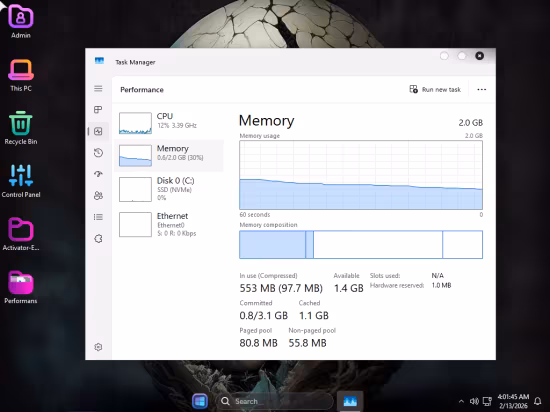This screenshot has height=412, width=550.
Task: Open Task Manager Settings gear icon
Action: 98,347
